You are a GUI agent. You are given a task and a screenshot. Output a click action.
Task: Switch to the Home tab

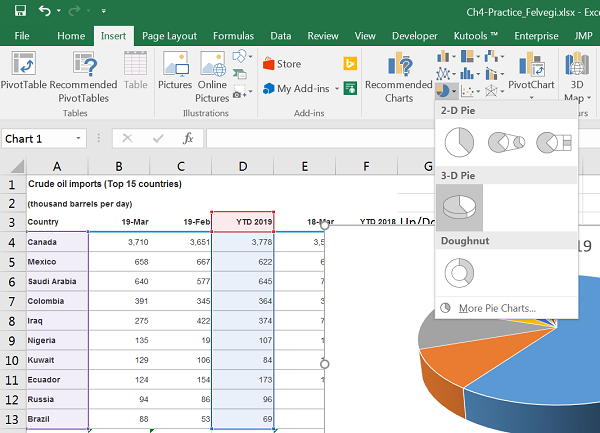[x=71, y=36]
